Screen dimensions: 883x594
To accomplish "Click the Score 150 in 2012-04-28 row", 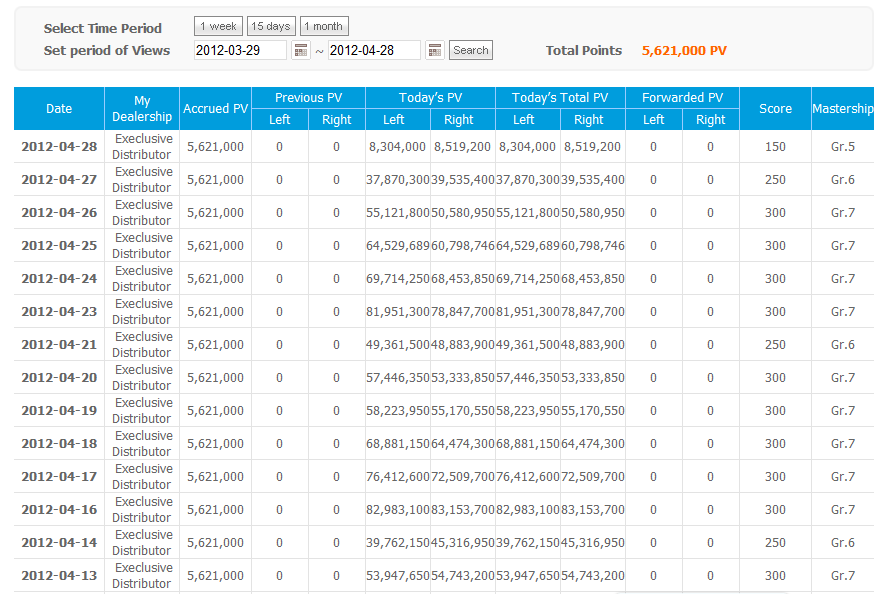I will 775,147.
